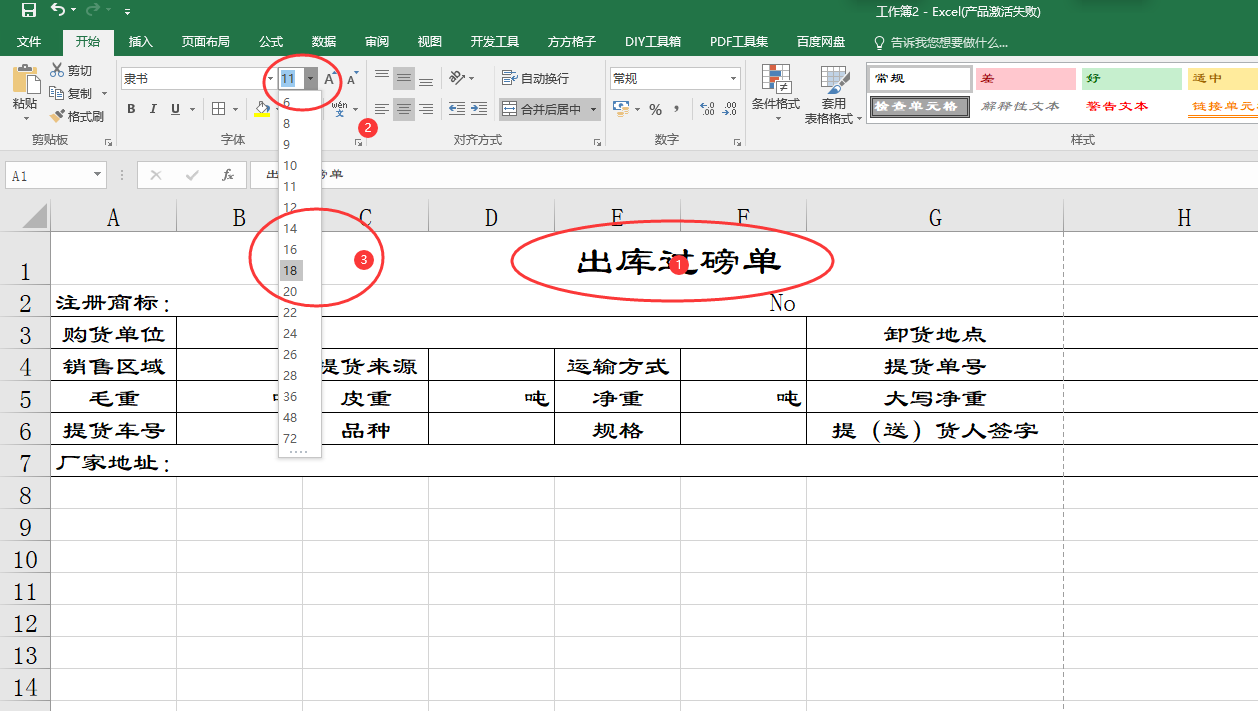Screen dimensions: 1258x711
Task: Click the Decrease Font Size icon
Action: (352, 78)
